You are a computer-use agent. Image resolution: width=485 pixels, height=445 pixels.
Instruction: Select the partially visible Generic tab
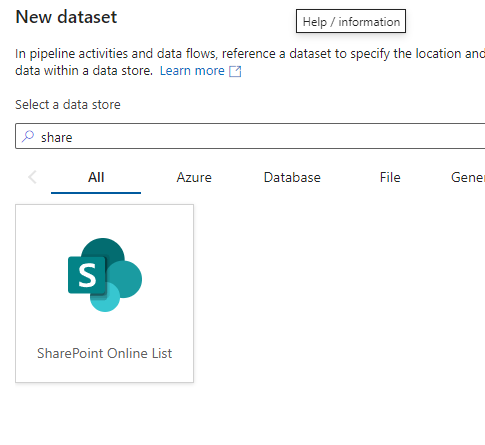[x=468, y=177]
